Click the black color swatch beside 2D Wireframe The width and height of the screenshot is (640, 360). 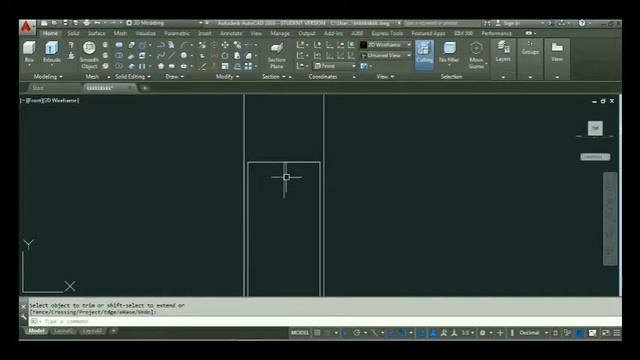[363, 45]
